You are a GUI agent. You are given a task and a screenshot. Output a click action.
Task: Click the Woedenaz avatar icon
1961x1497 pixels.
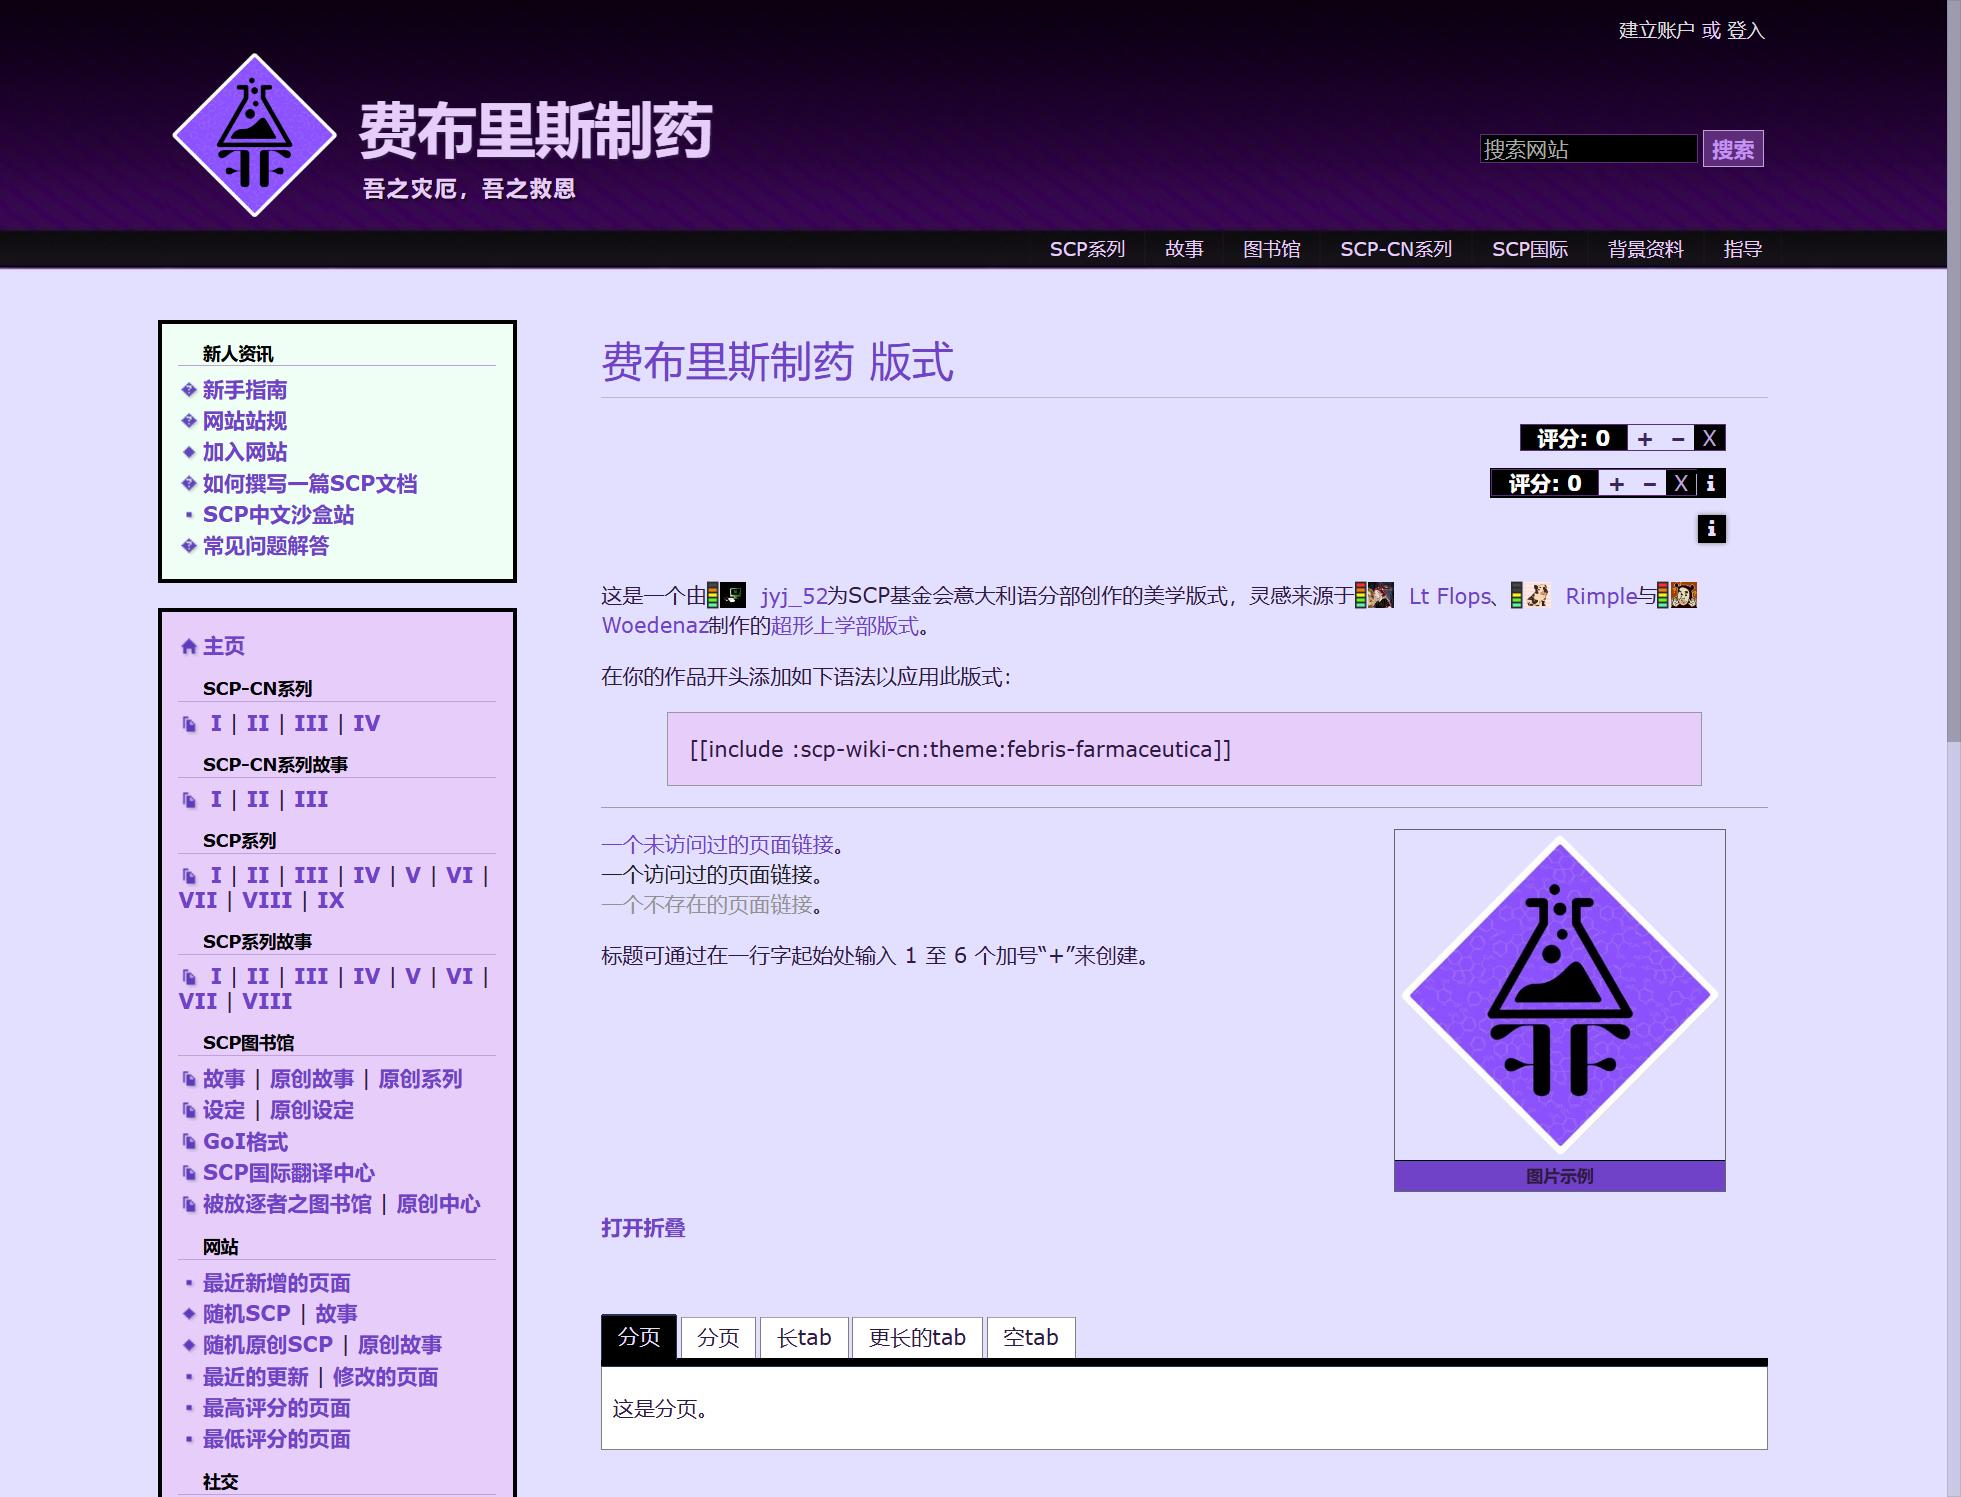1684,596
